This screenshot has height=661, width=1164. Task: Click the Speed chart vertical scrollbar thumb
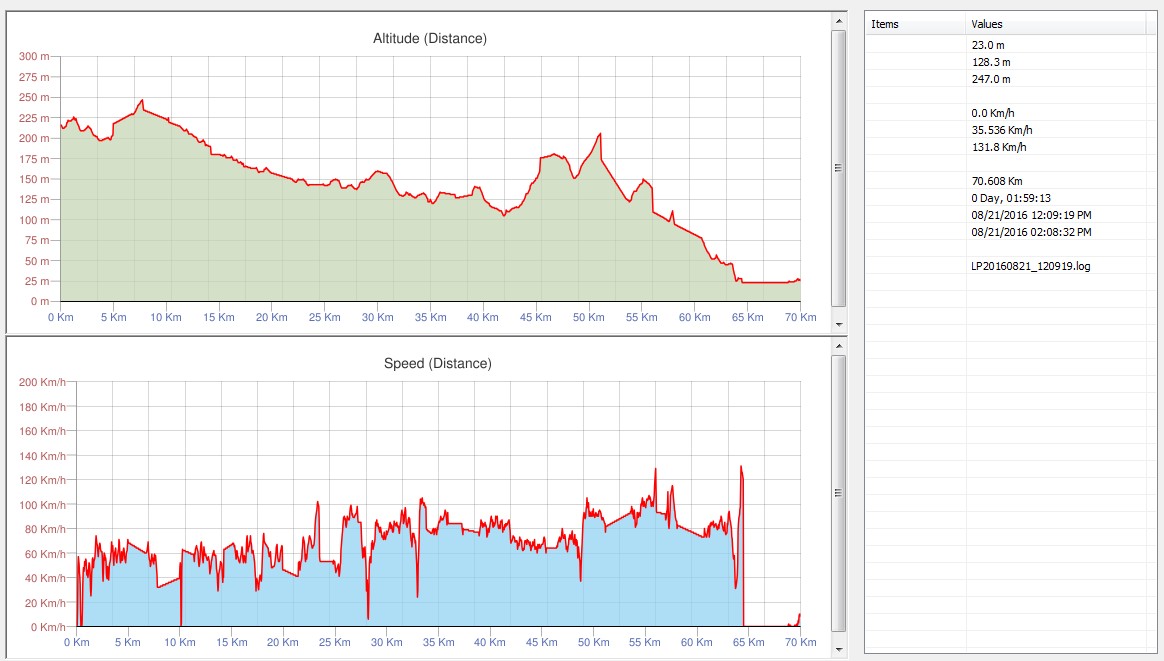[838, 492]
